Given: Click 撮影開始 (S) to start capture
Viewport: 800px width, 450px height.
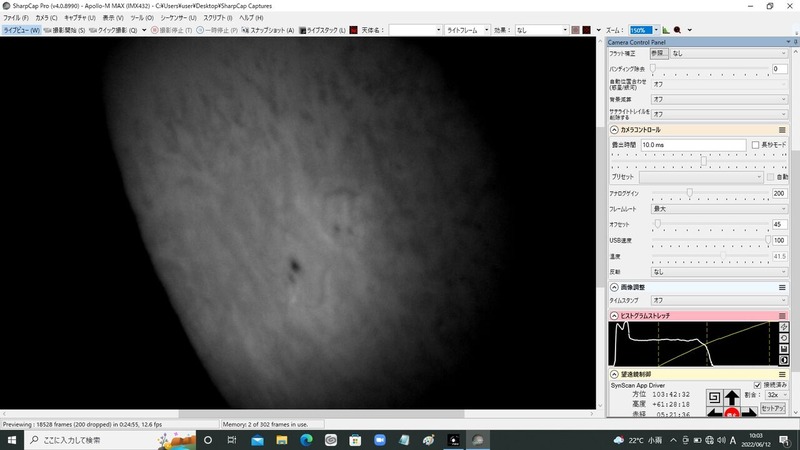Looking at the screenshot, I should [x=65, y=30].
